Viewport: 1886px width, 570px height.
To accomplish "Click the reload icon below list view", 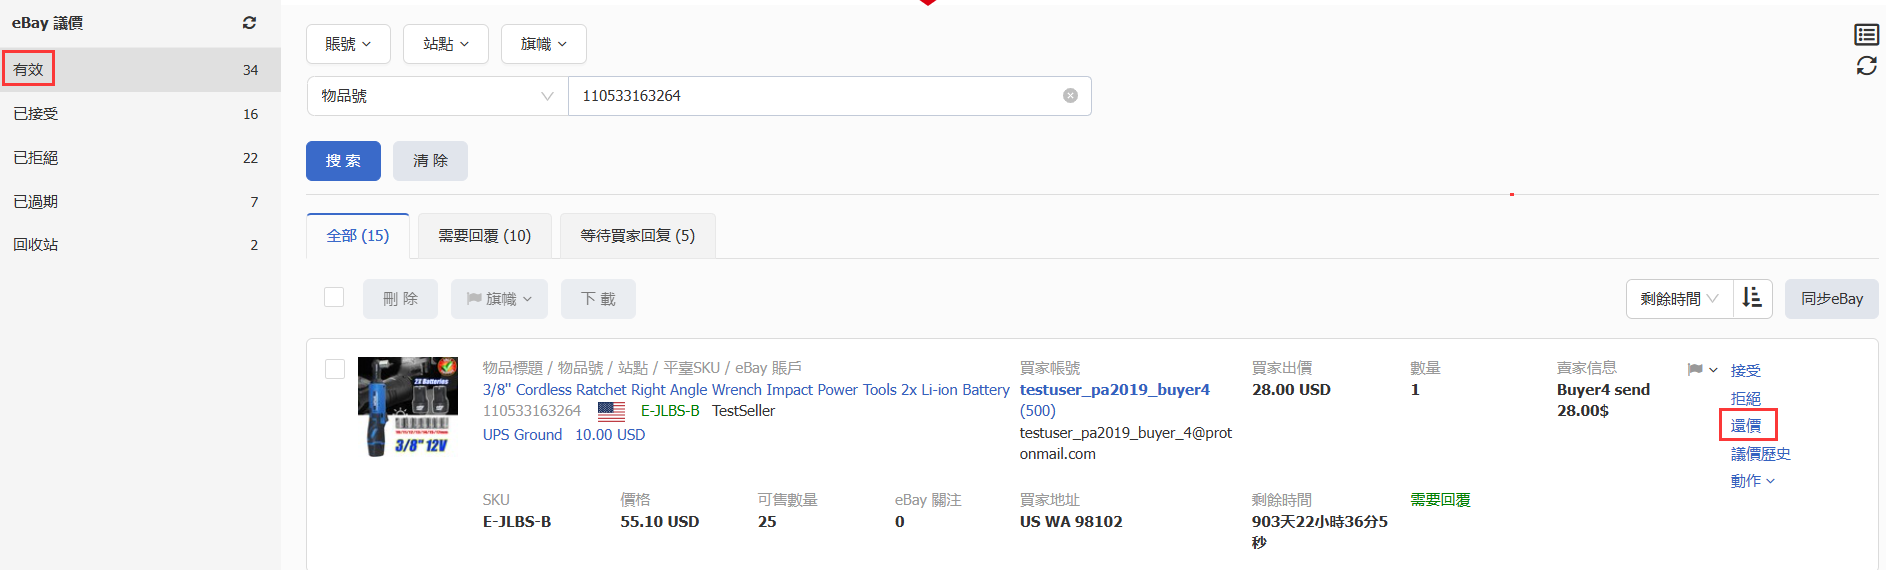I will pos(1866,66).
